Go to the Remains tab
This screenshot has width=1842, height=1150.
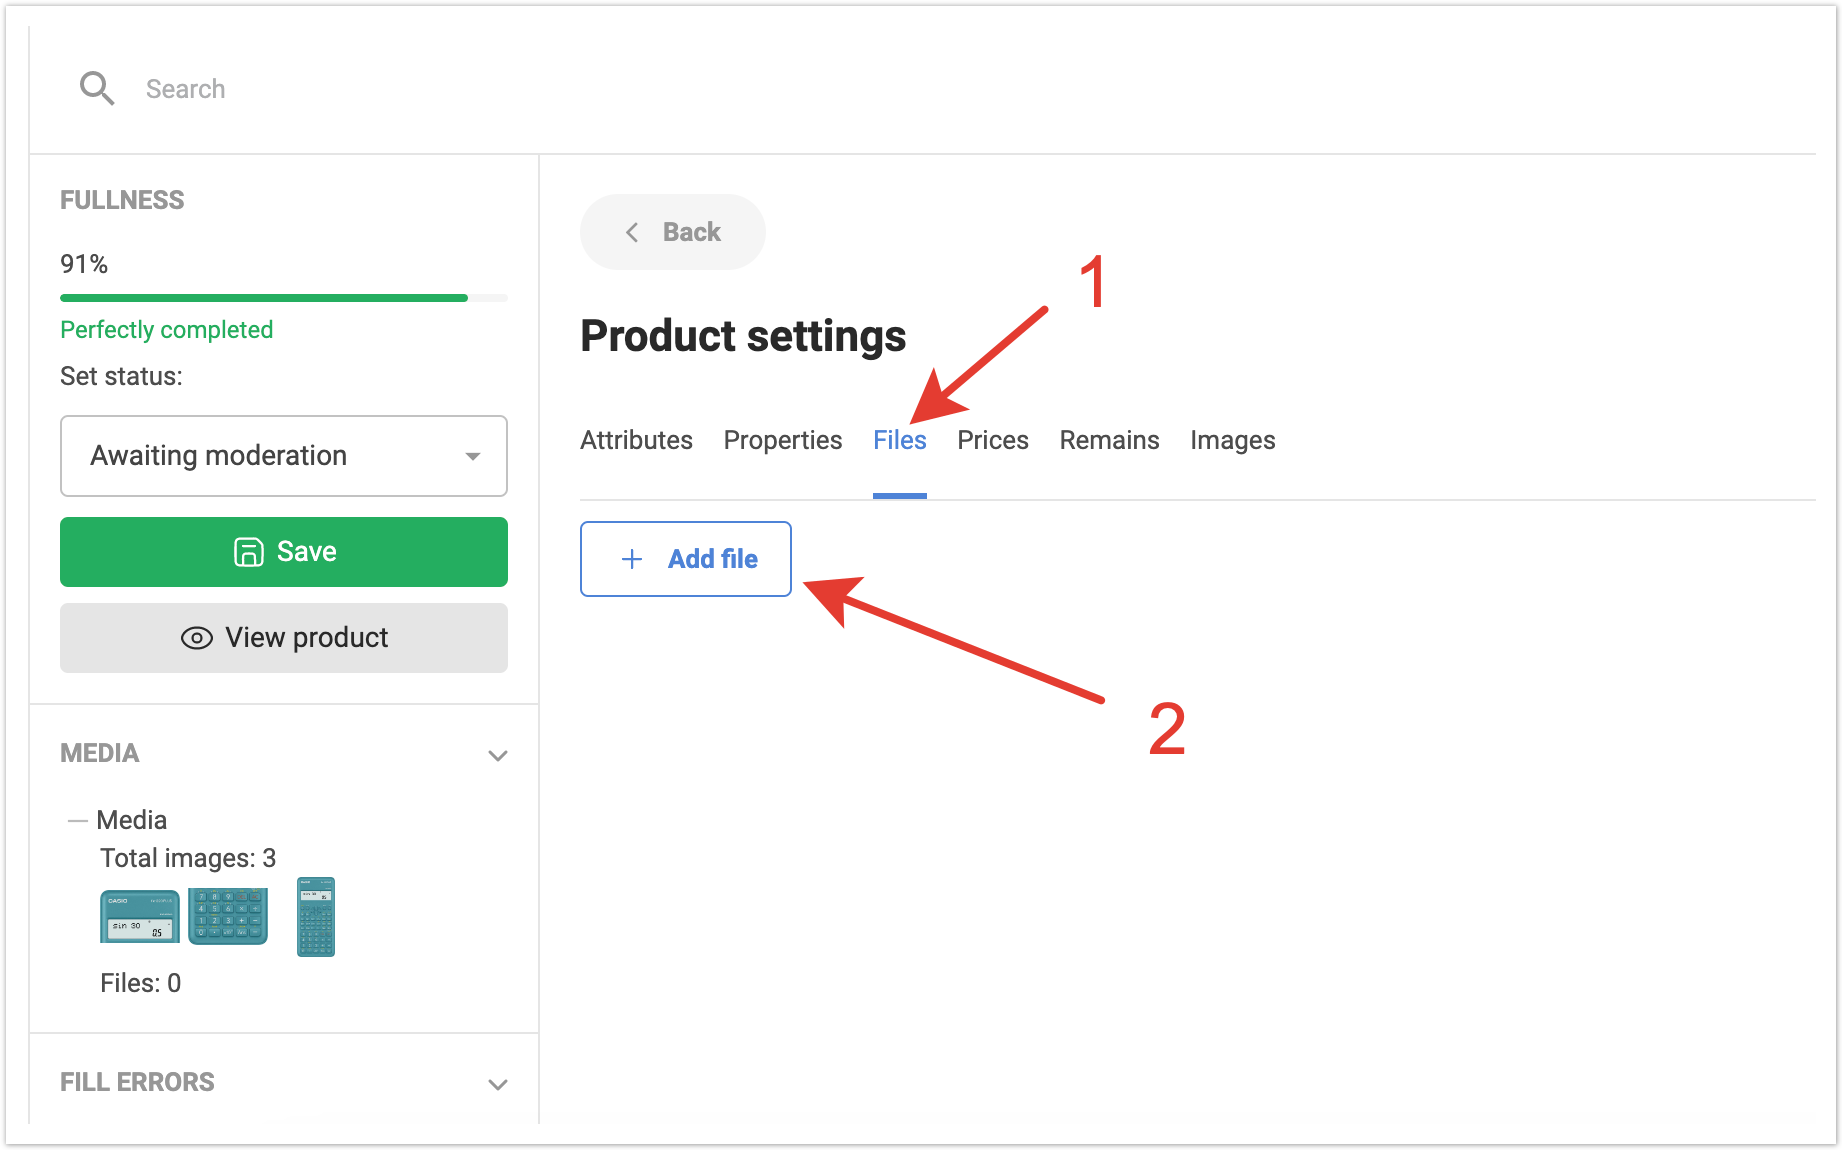[1109, 440]
